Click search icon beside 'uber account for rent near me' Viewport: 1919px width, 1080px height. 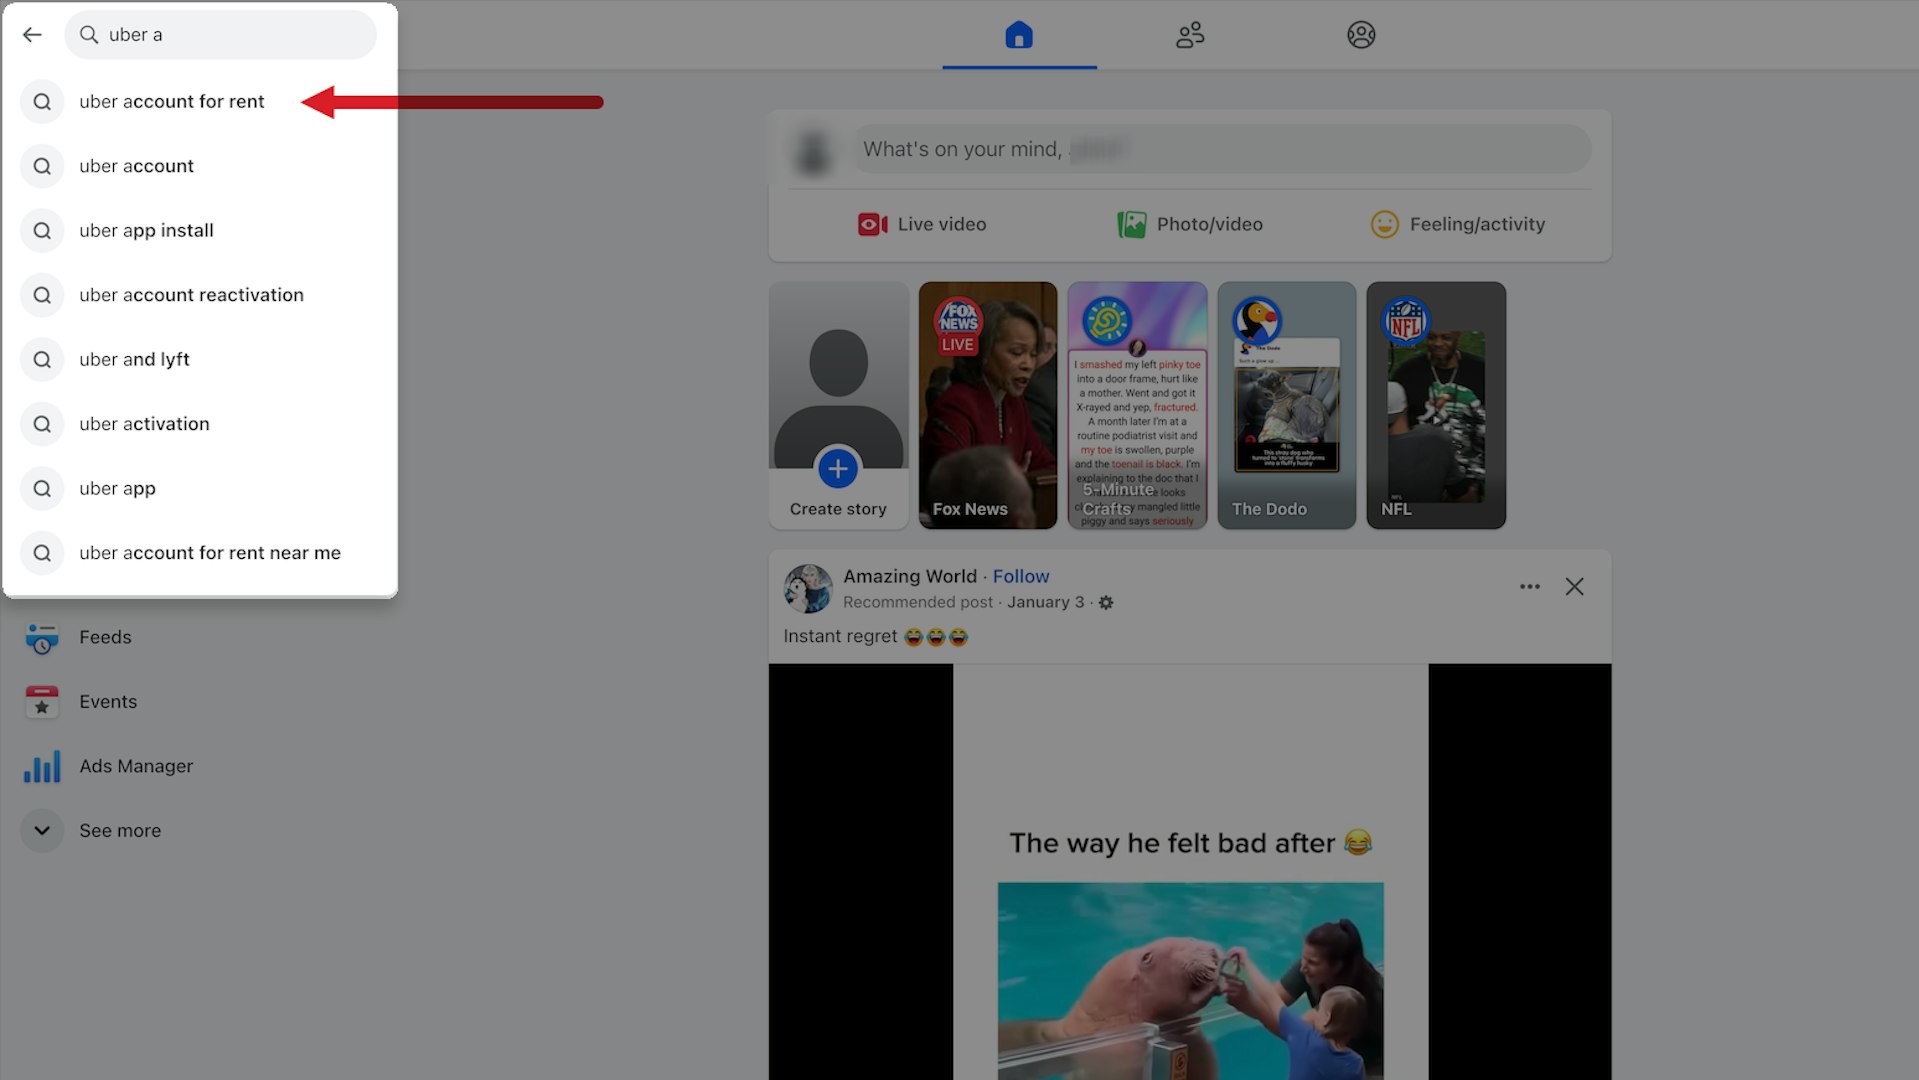click(x=42, y=553)
